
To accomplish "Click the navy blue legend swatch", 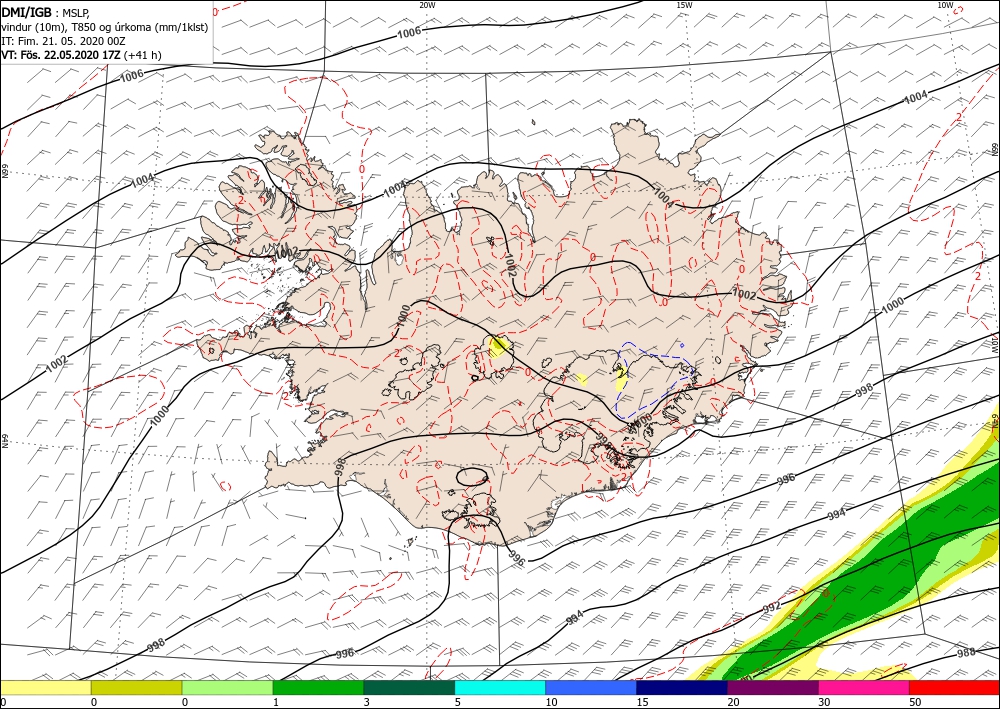I will click(682, 688).
